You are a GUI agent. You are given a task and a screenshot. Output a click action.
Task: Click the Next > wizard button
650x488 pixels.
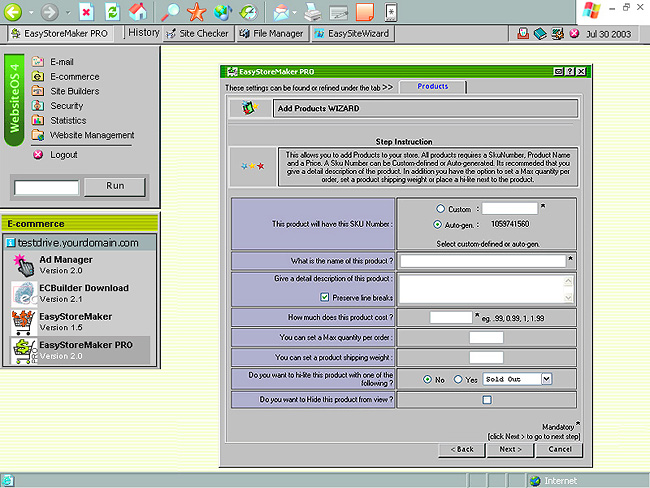click(x=510, y=450)
